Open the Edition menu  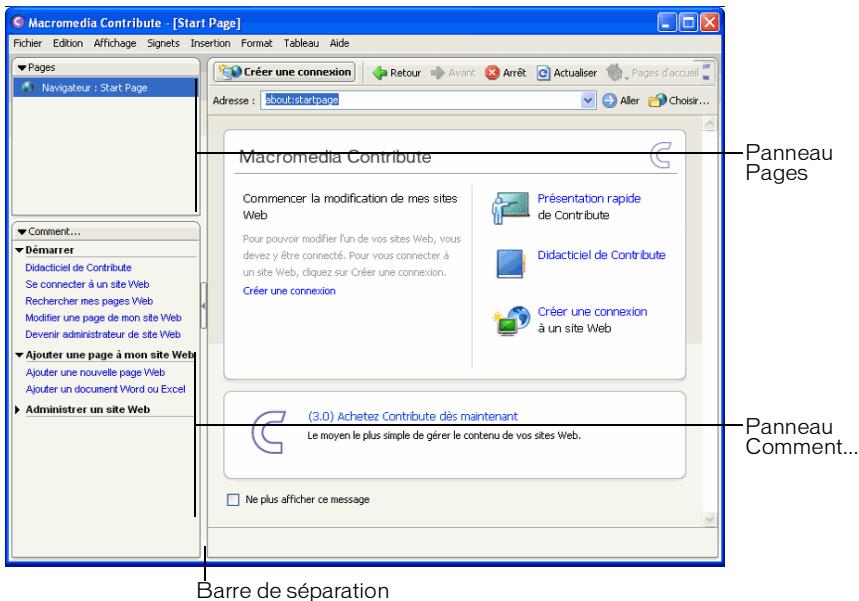click(68, 43)
